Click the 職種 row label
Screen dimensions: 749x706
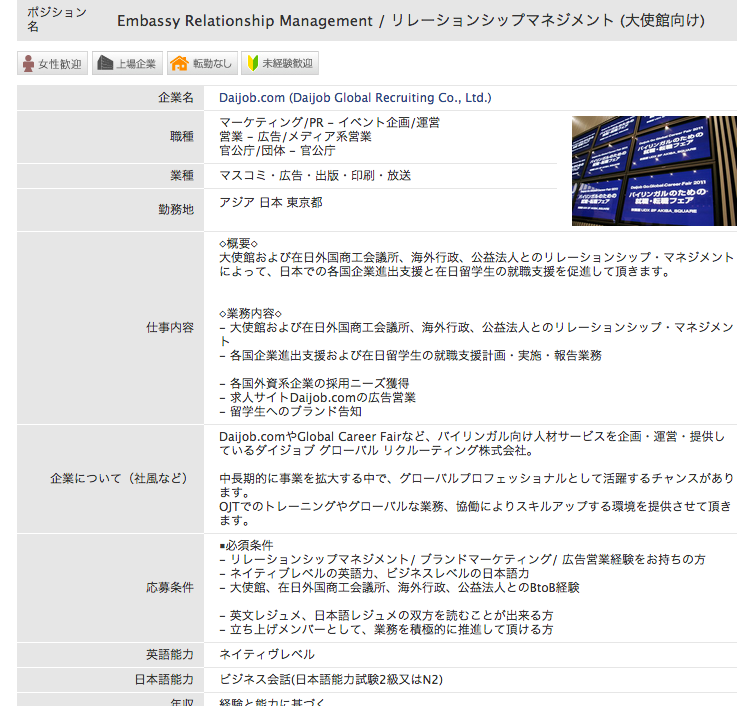tap(182, 137)
